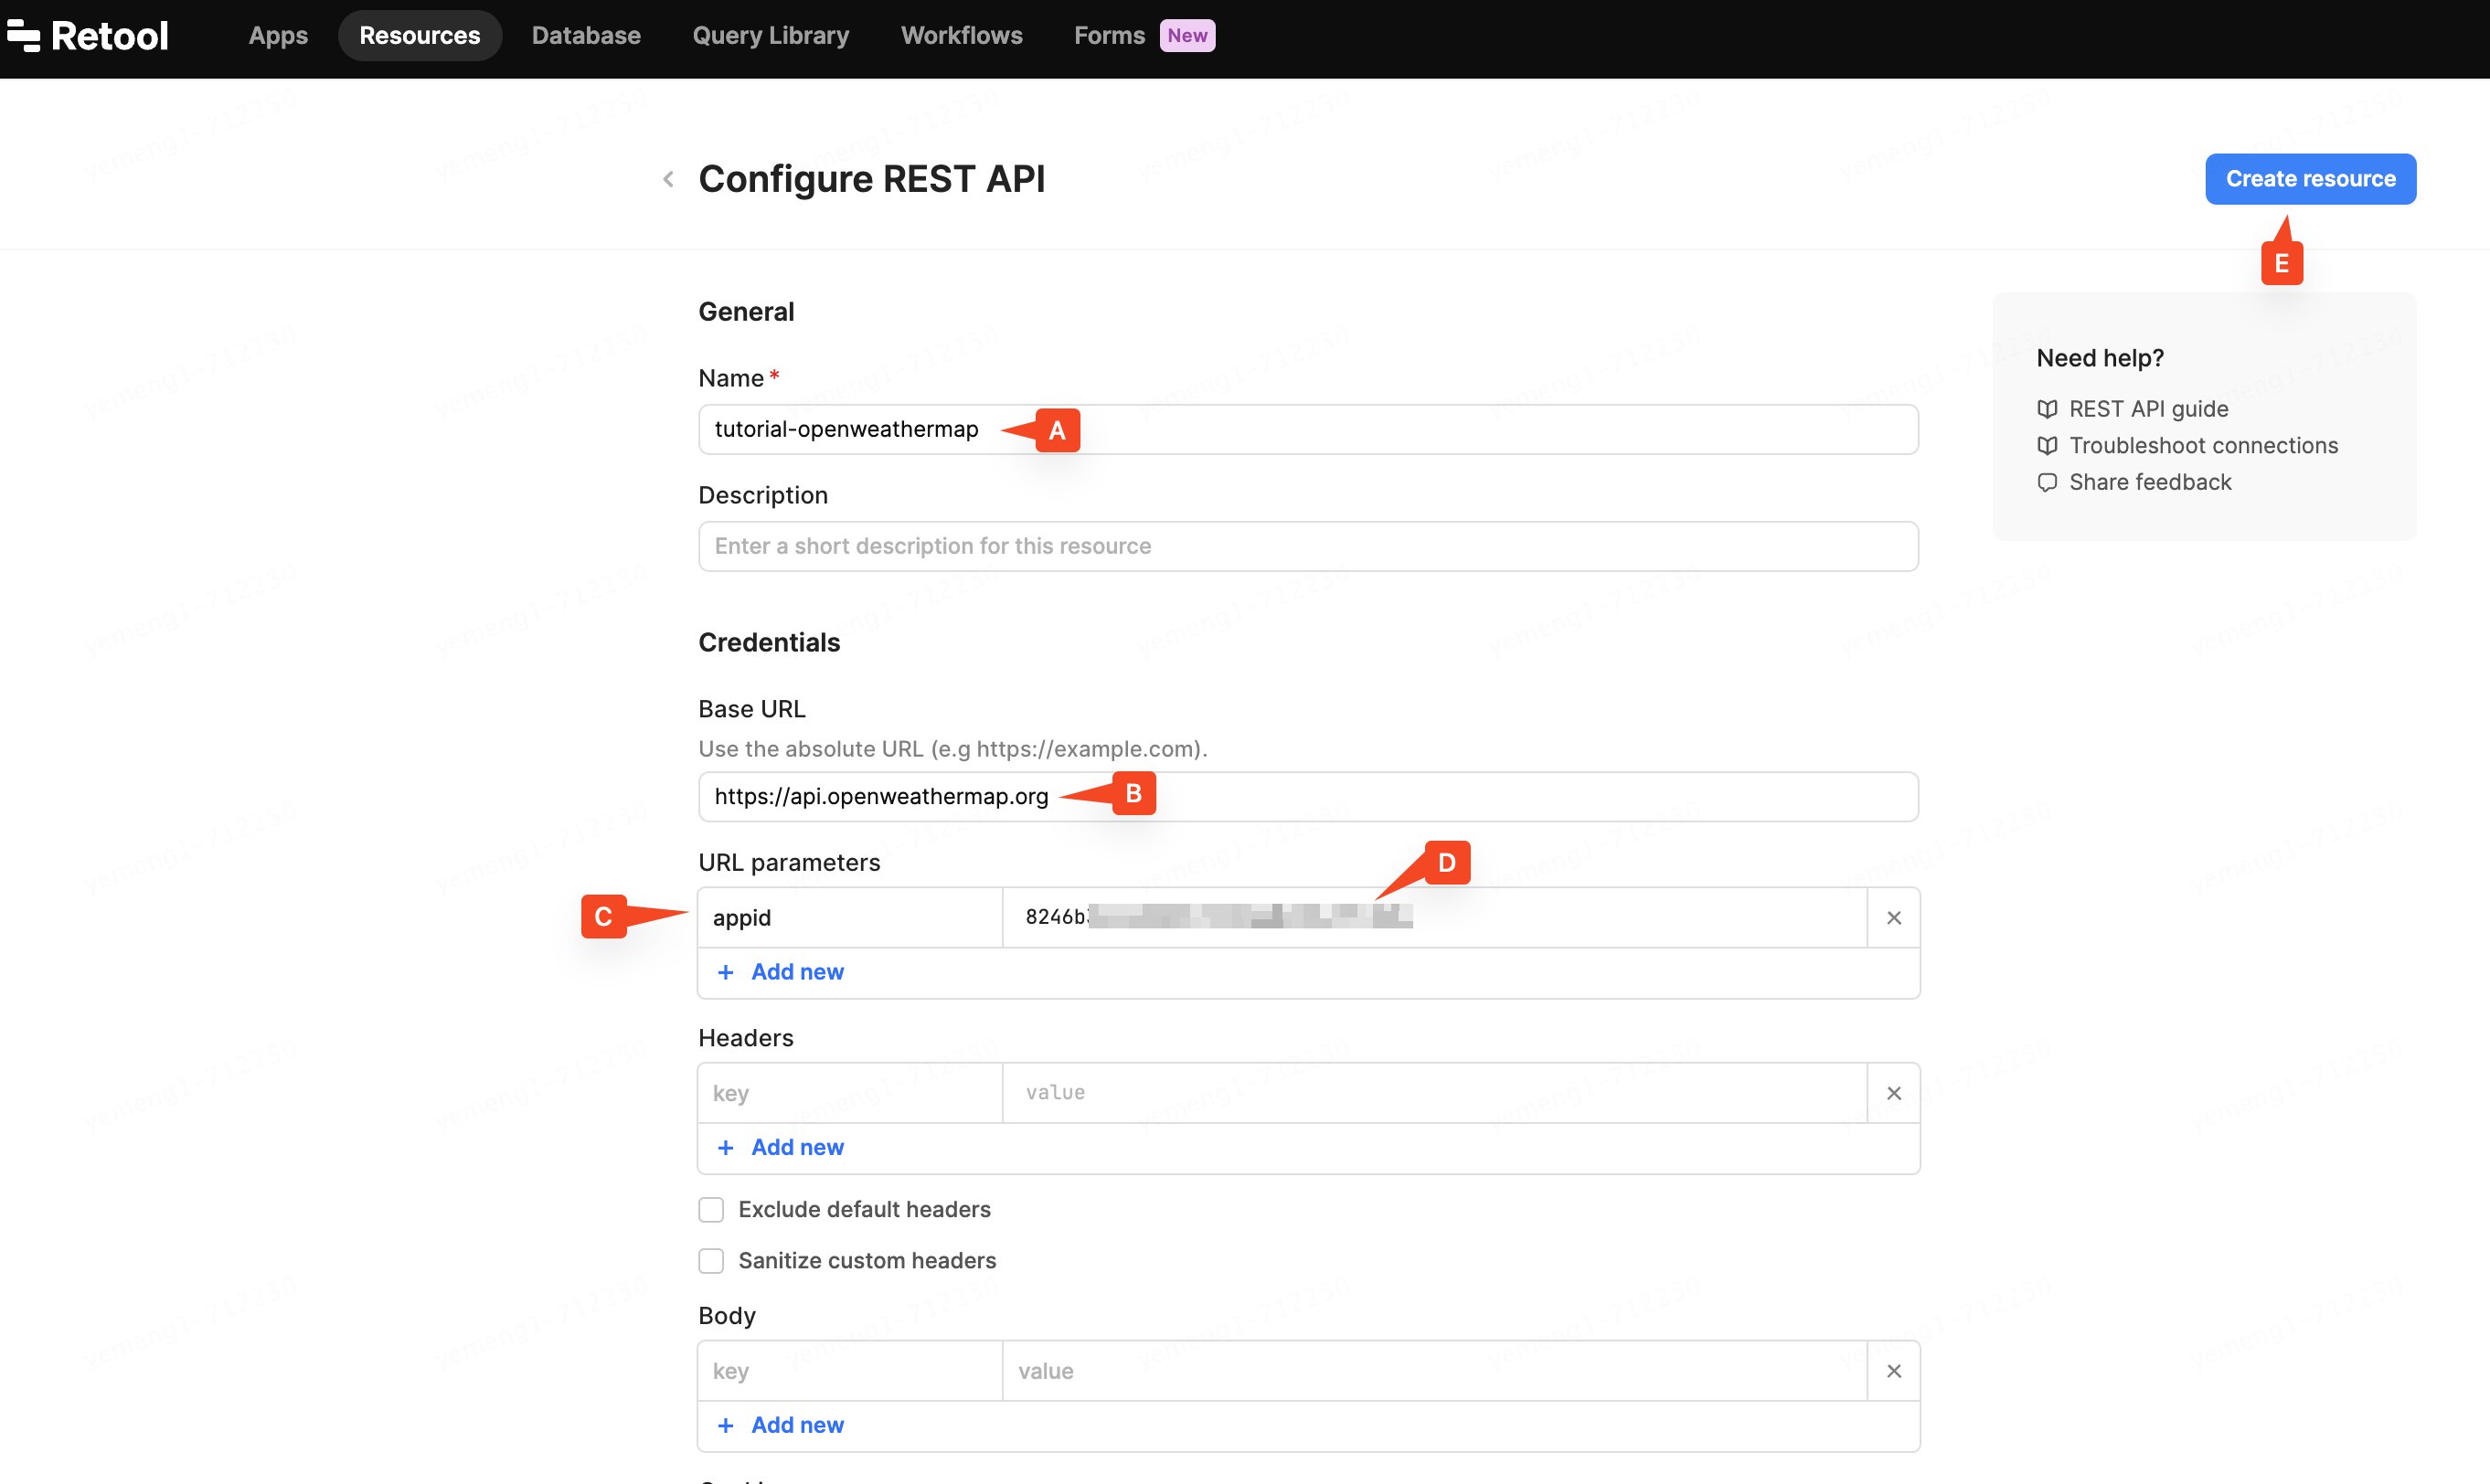Focus the Description input field
This screenshot has height=1484, width=2490.
pos(1307,546)
